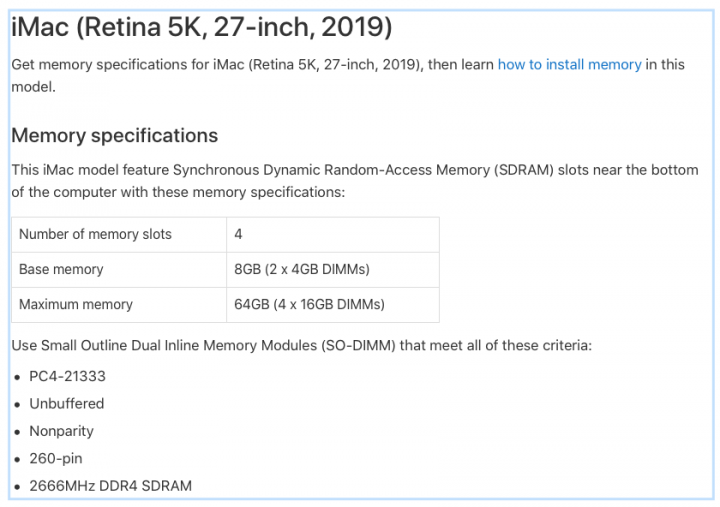720x507 pixels.
Task: Click the 'Number of memory slots' cell
Action: 119,235
